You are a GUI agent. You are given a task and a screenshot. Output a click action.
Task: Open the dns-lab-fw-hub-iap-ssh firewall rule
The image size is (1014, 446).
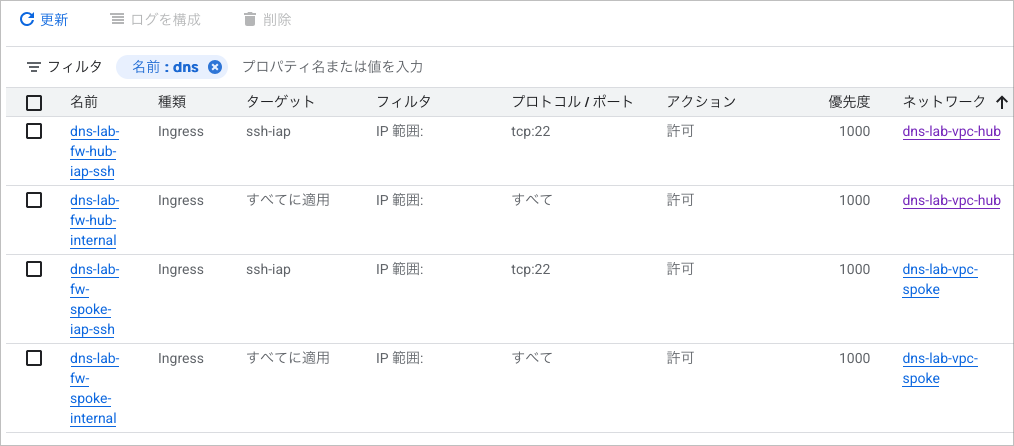(93, 151)
